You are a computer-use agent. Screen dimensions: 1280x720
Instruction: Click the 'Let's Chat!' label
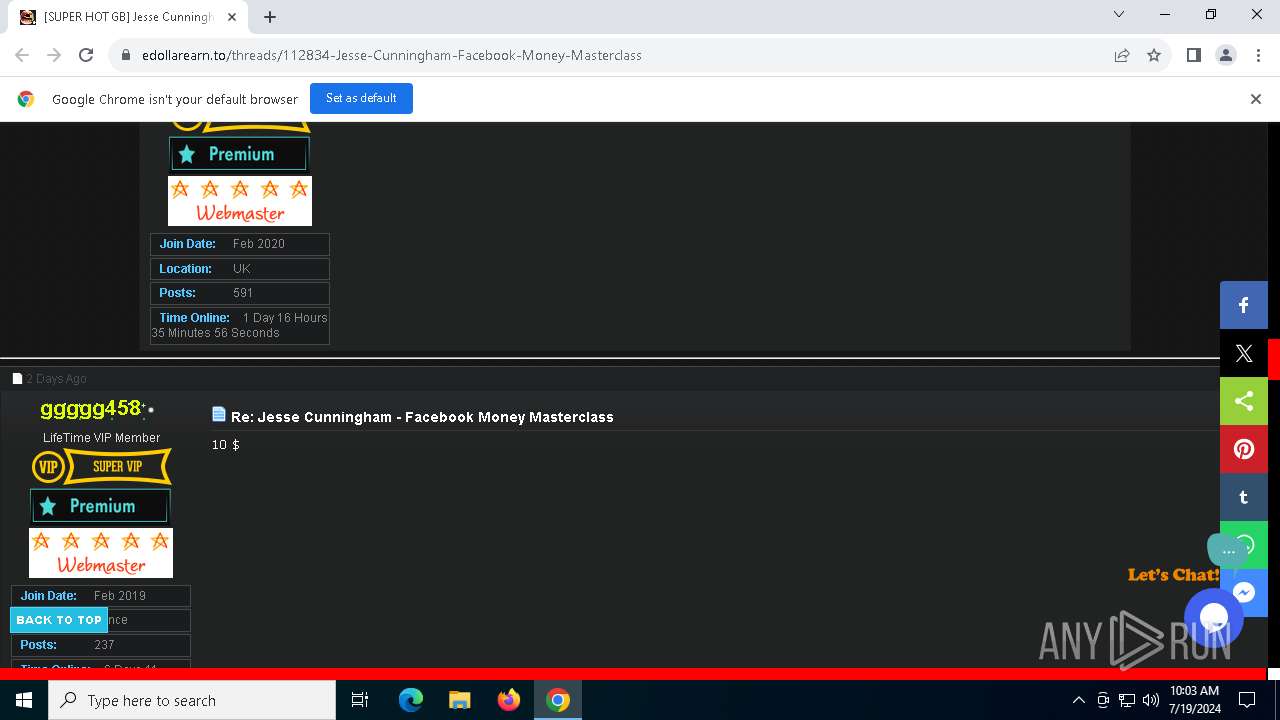coord(1173,575)
